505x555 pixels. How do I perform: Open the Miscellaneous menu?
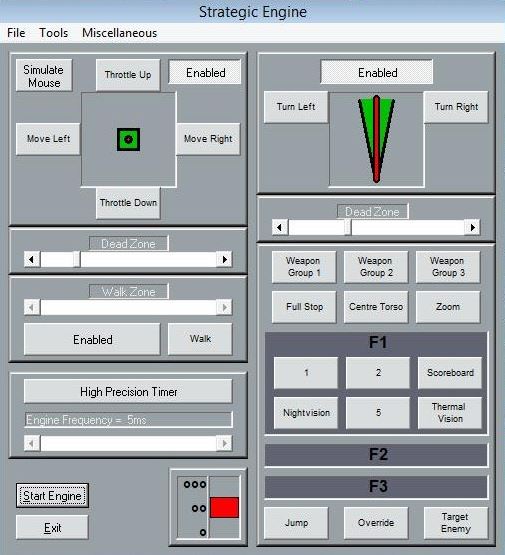click(x=119, y=33)
